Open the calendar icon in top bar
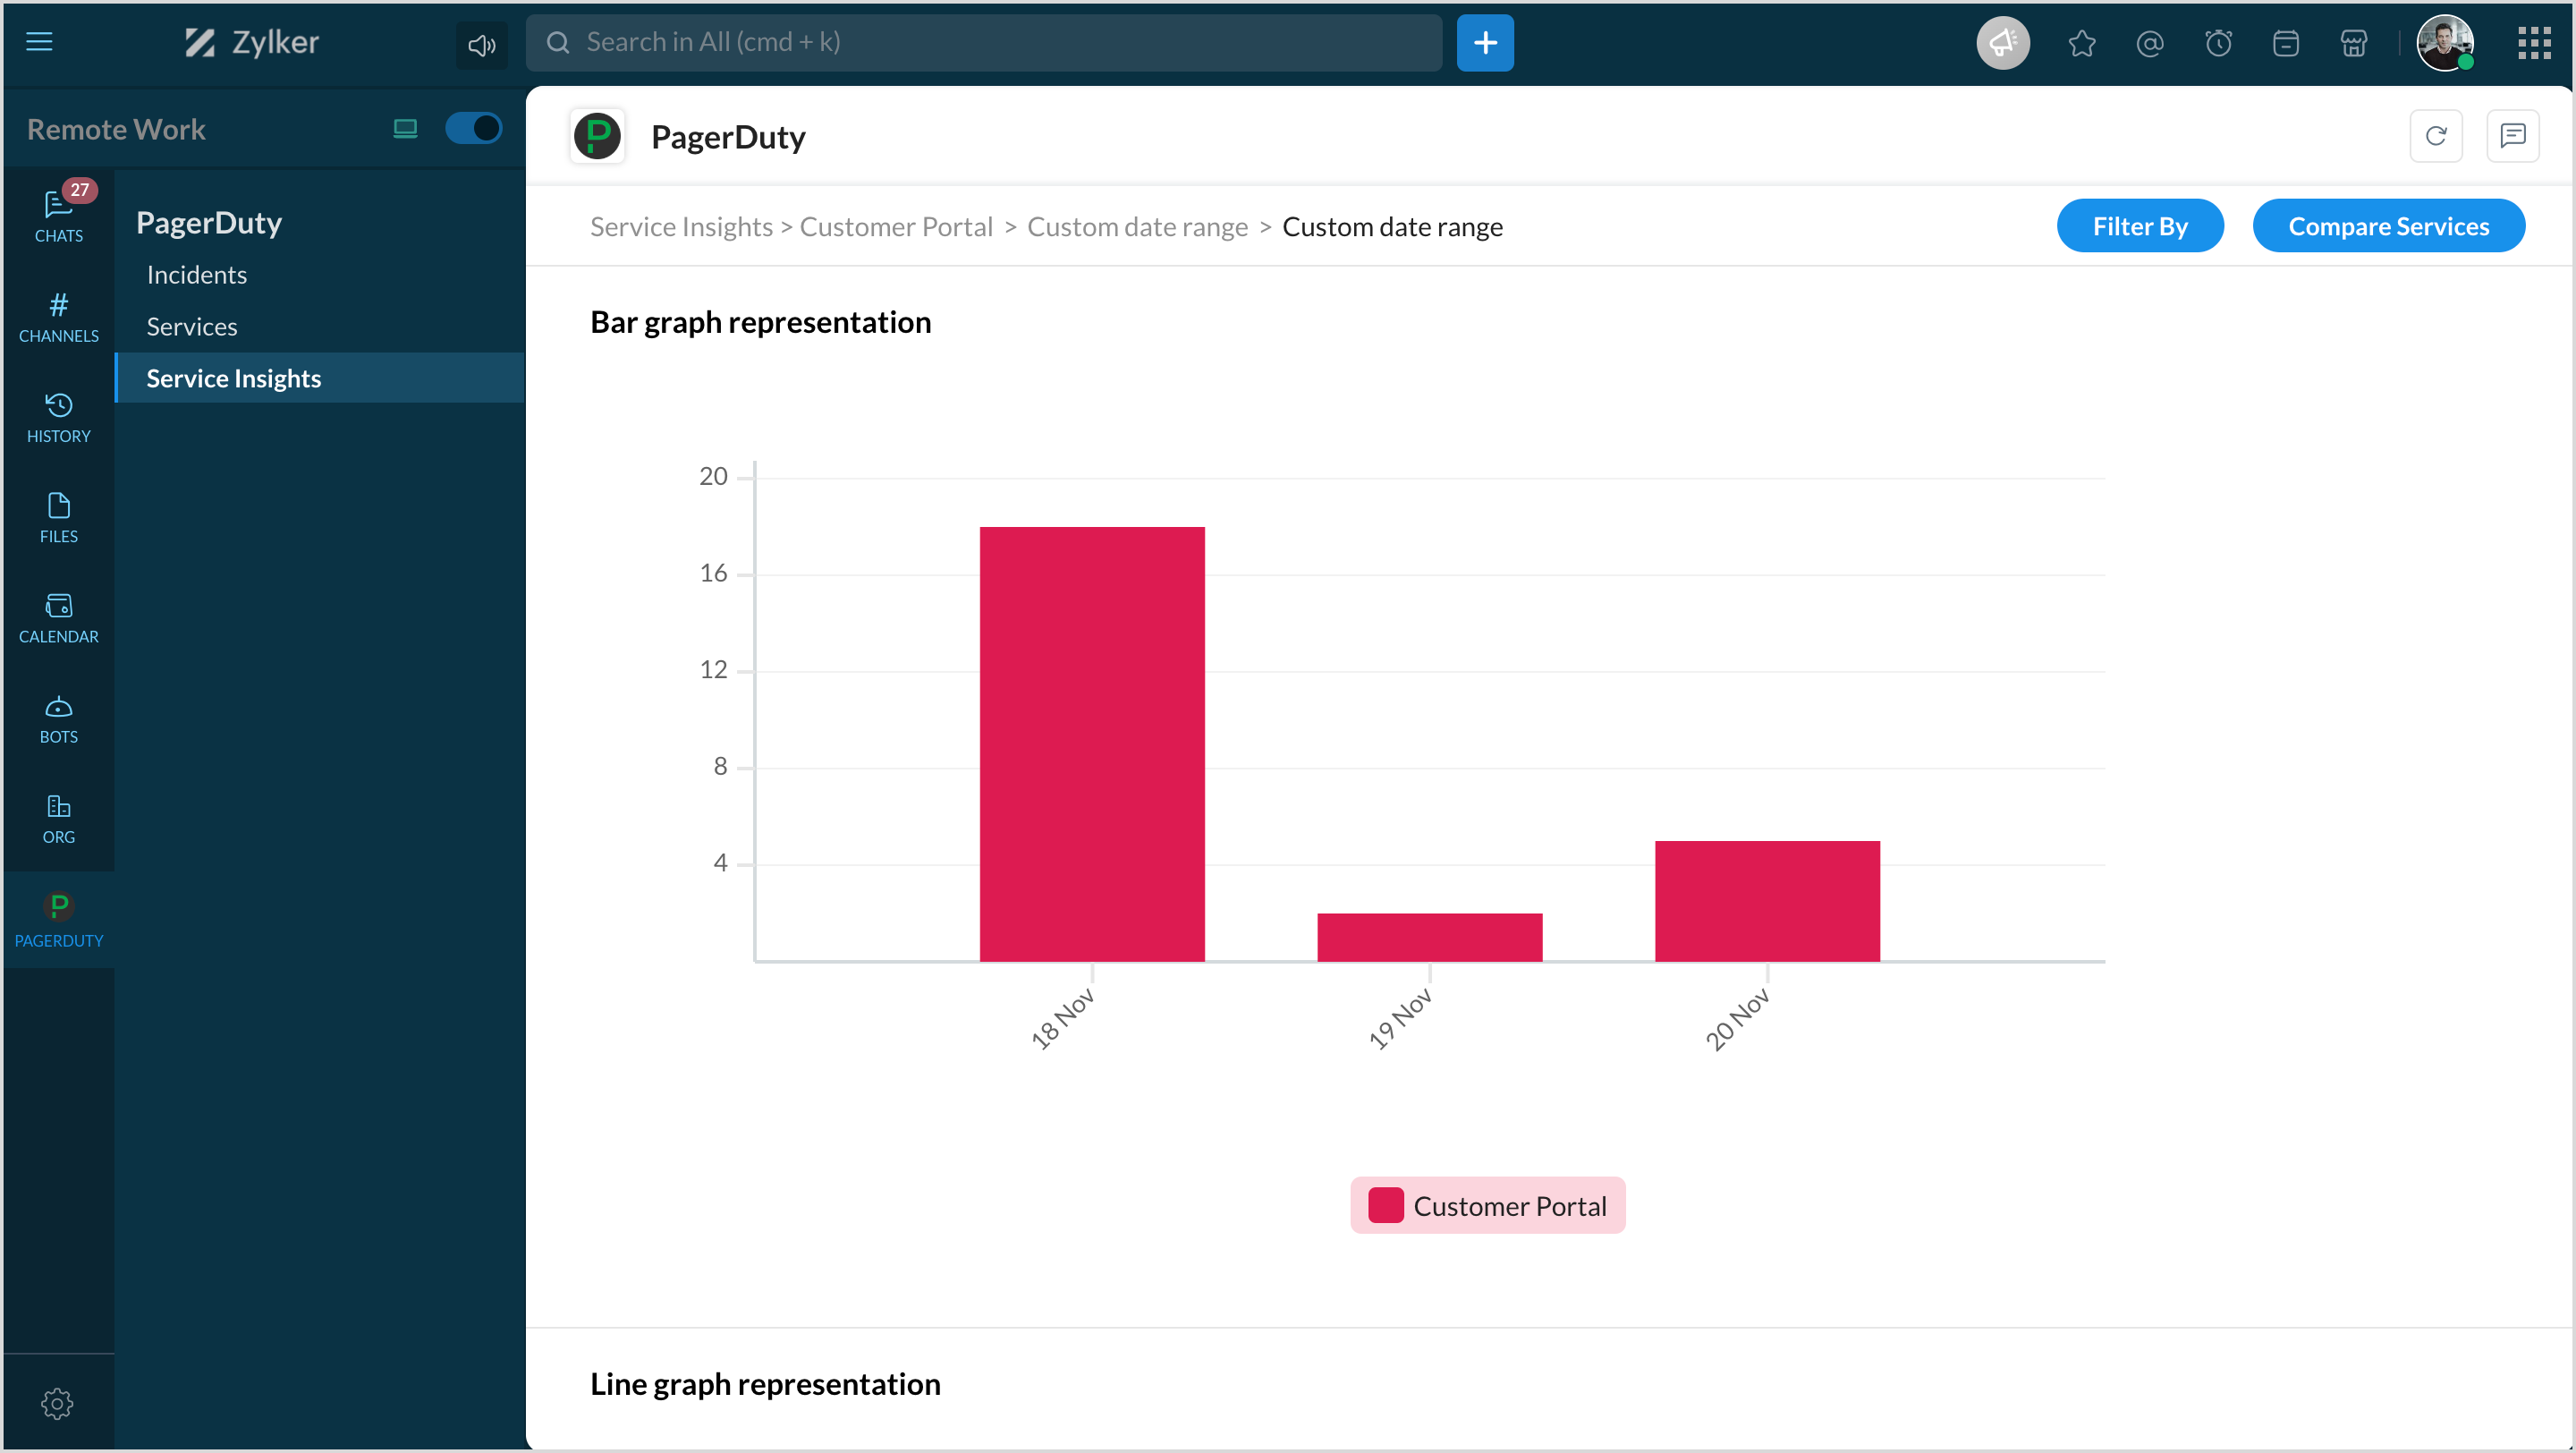This screenshot has height=1453, width=2576. coord(2286,43)
